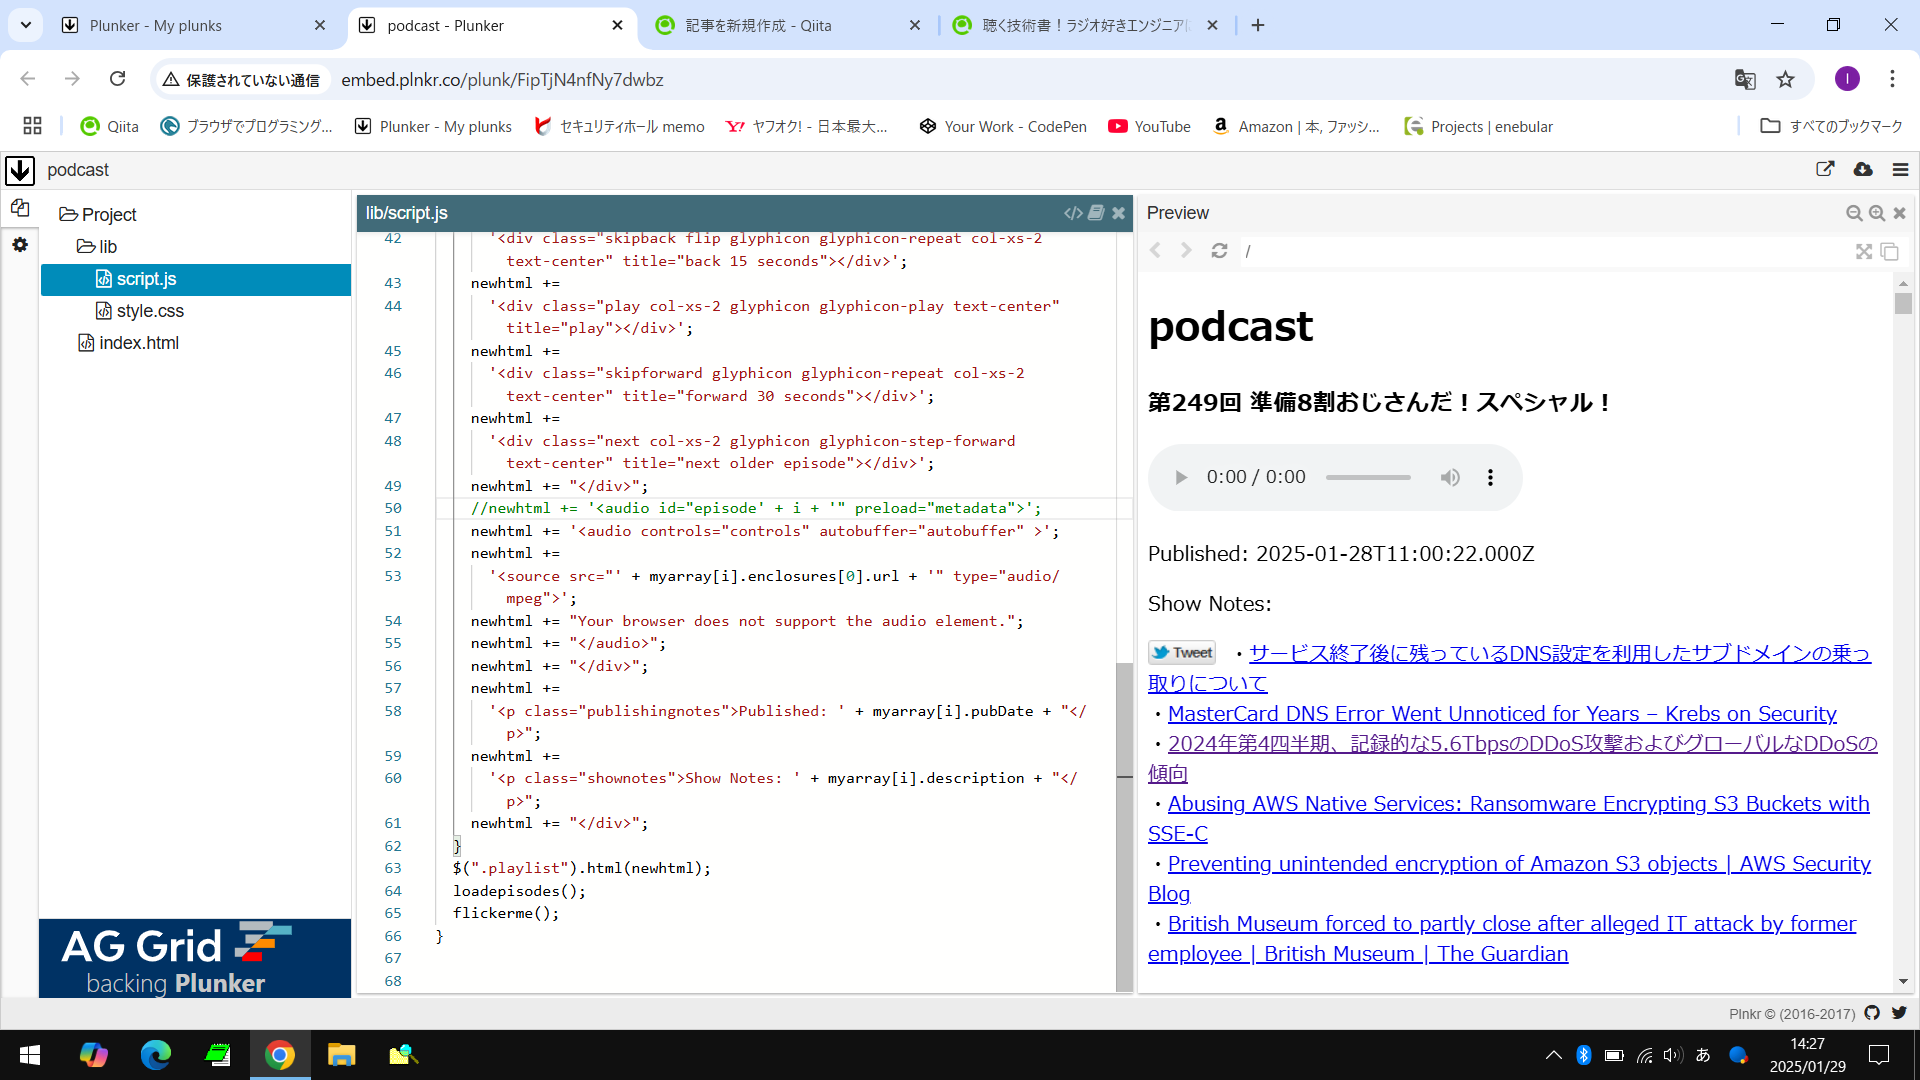Screen dimensions: 1920x1080
Task: Click the Plunker logo icon
Action: pyautogui.click(x=20, y=170)
